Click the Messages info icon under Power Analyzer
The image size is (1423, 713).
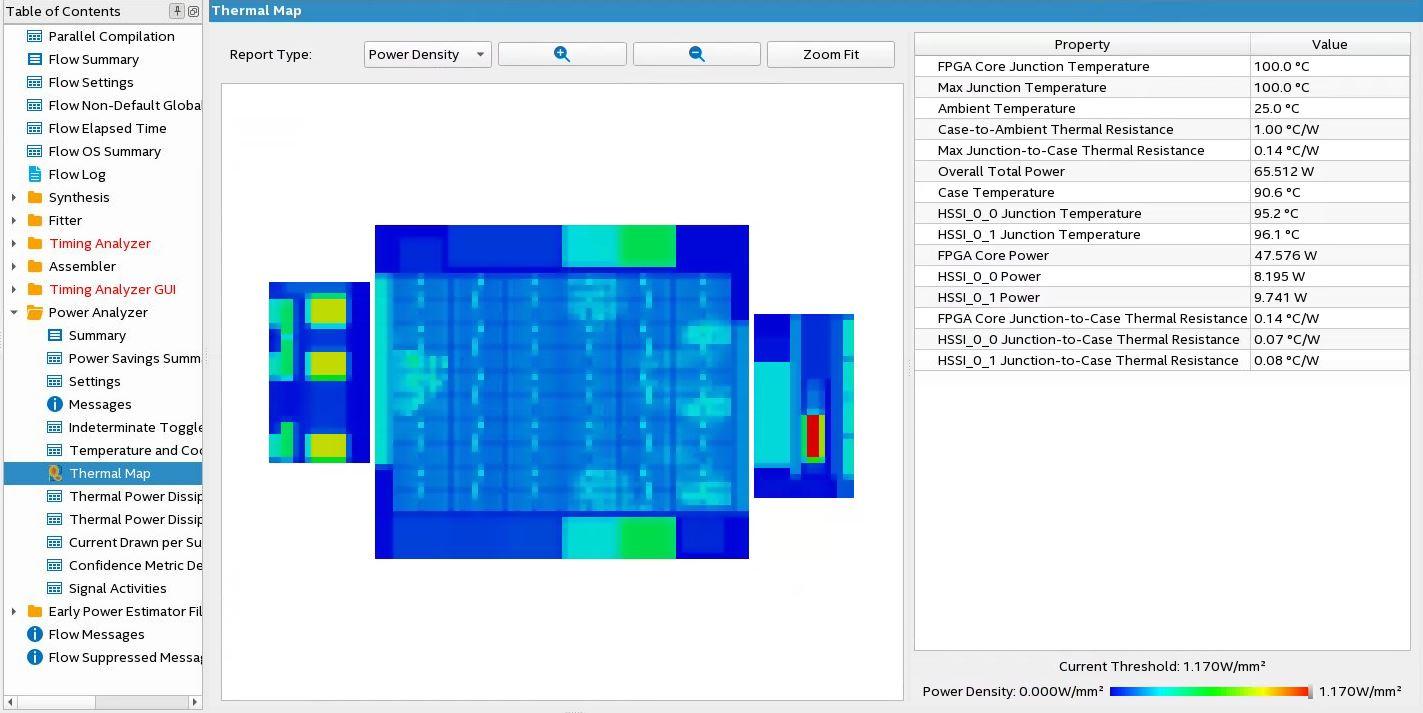(55, 404)
